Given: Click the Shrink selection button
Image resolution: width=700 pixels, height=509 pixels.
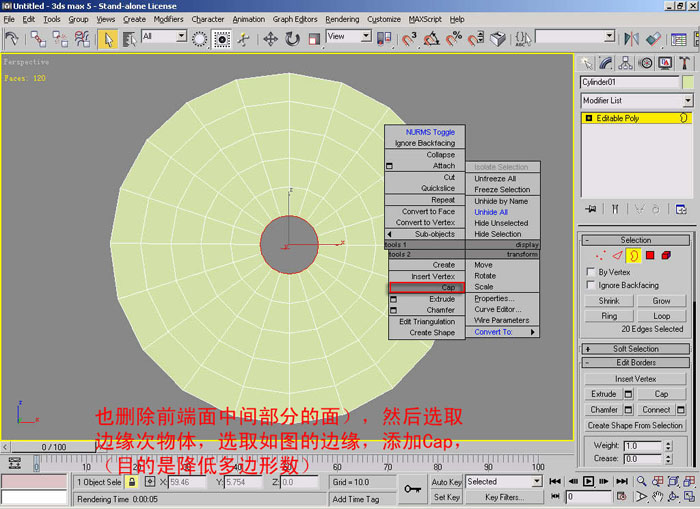Looking at the screenshot, I should [609, 301].
